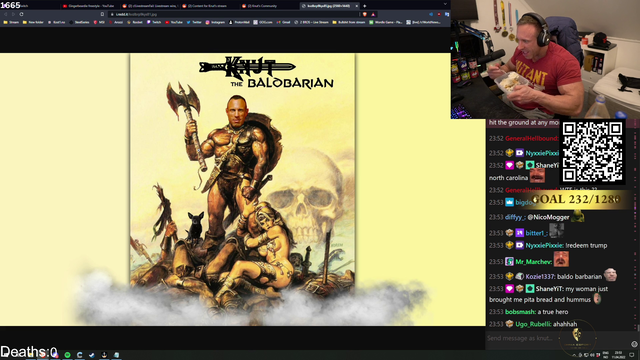Open the Twitch bookmark

(x=154, y=22)
